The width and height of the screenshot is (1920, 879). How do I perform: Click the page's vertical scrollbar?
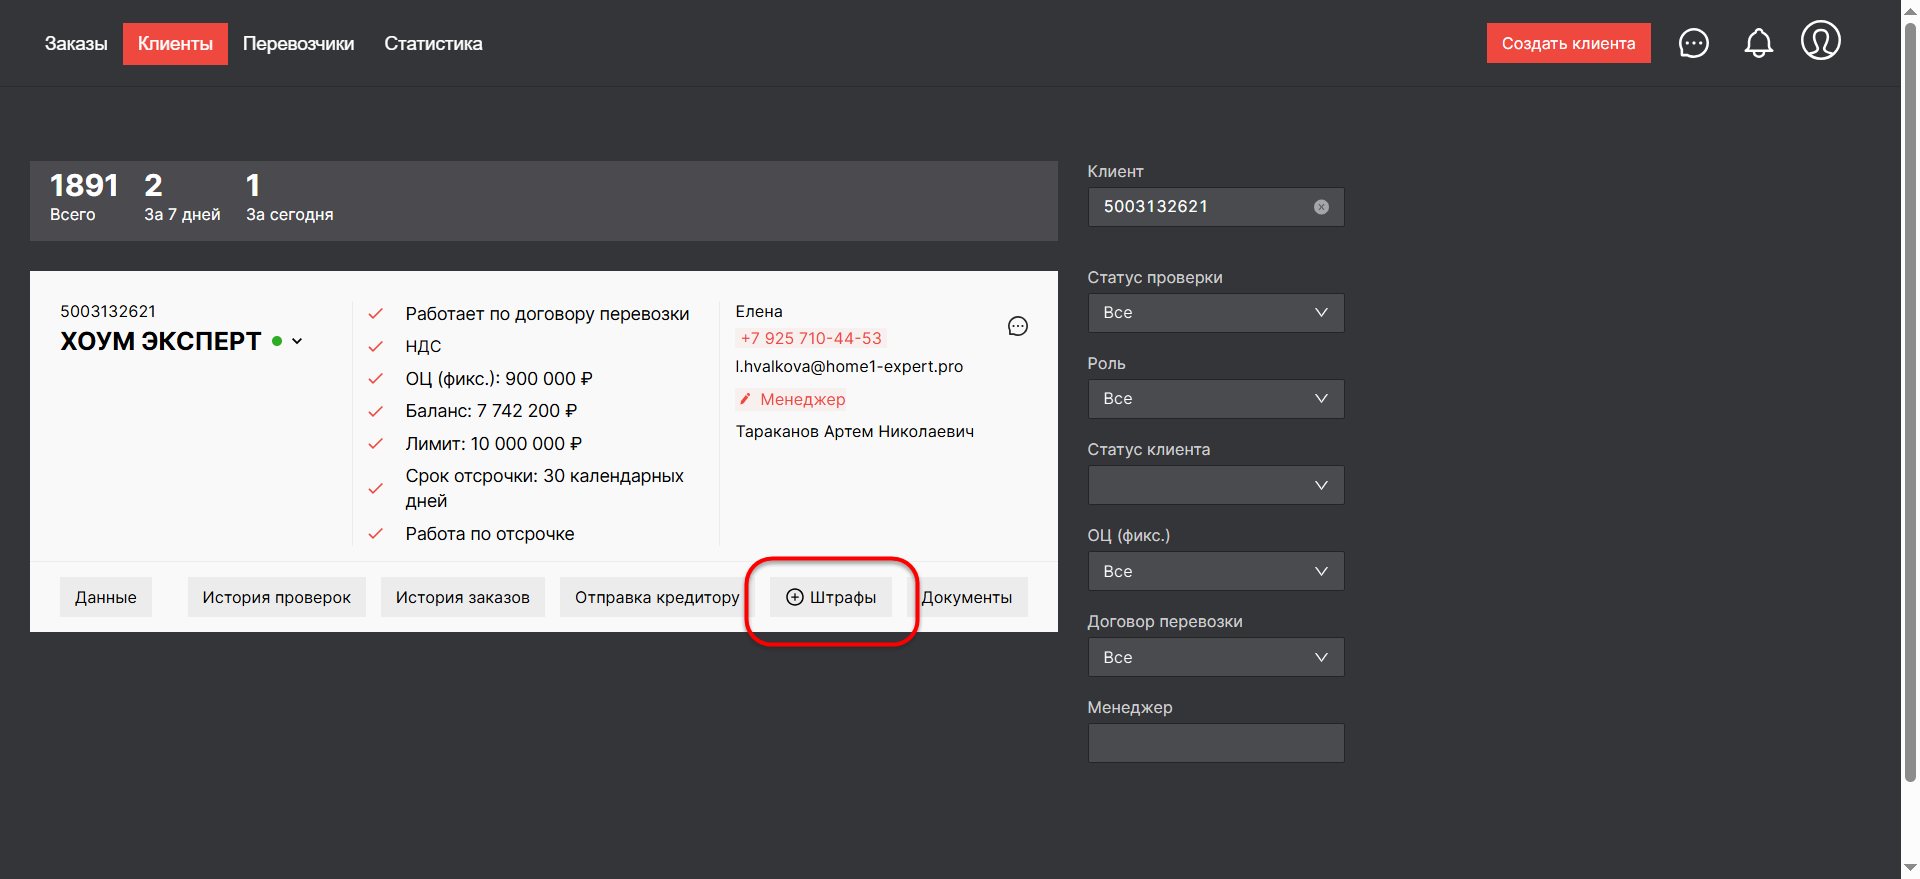[1910, 400]
